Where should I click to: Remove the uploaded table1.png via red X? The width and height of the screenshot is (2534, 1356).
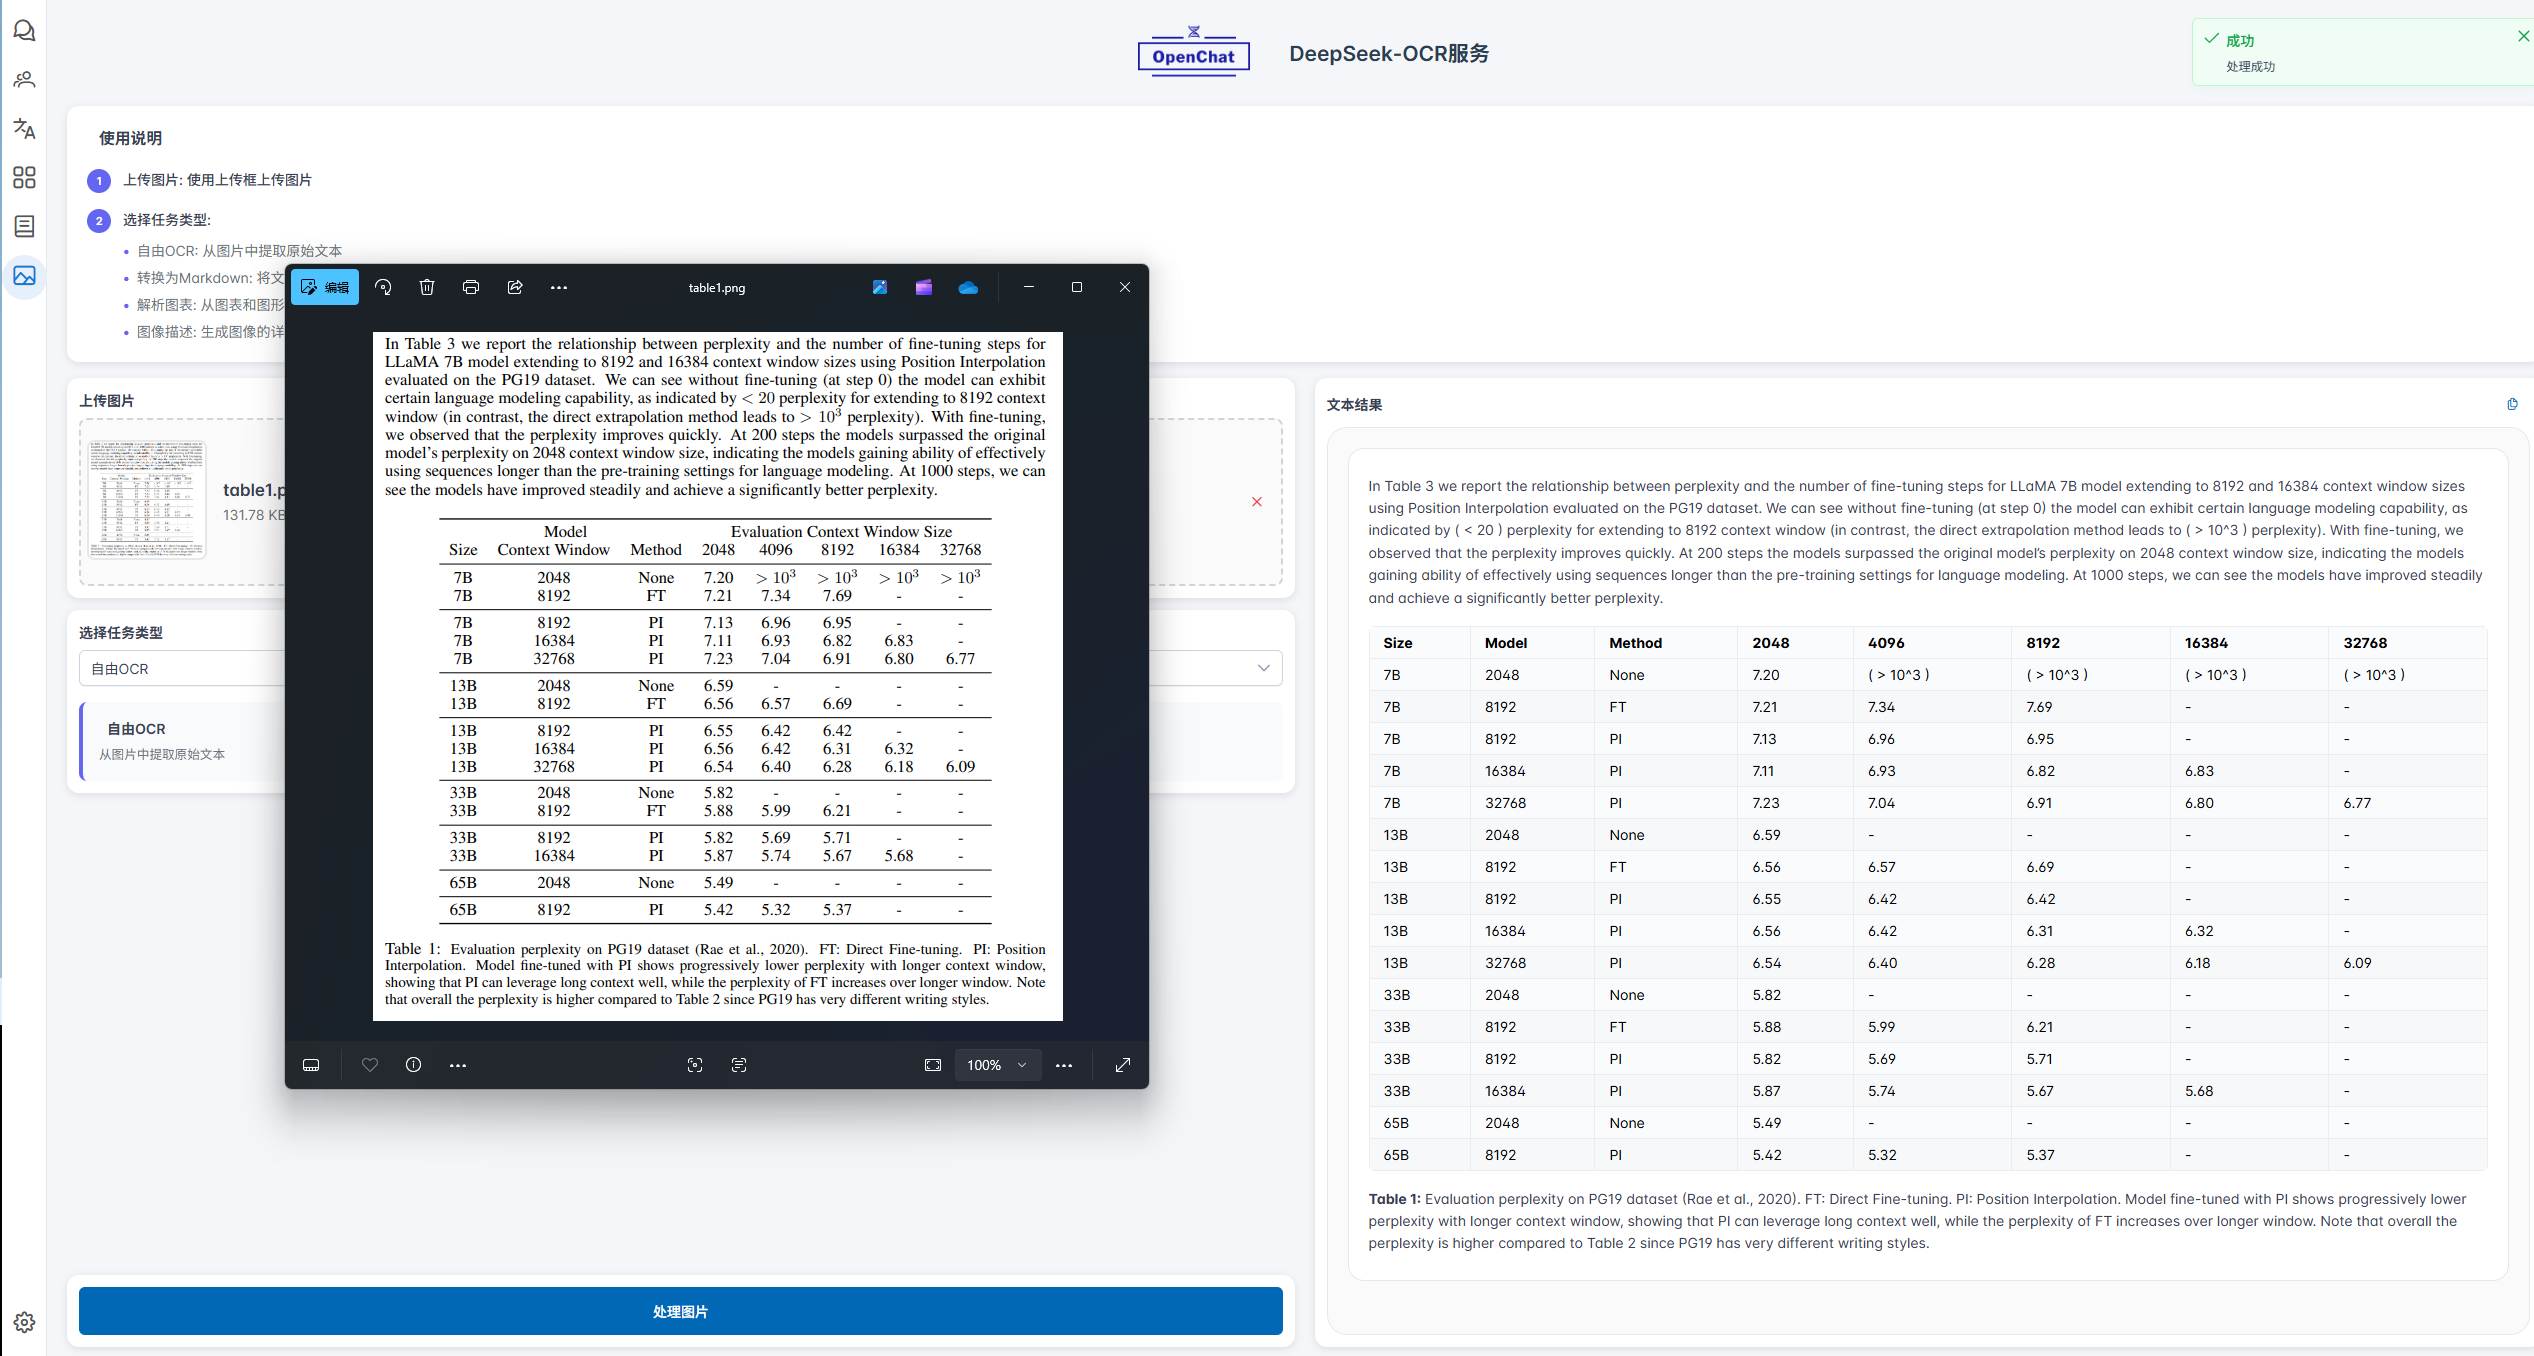point(1257,502)
